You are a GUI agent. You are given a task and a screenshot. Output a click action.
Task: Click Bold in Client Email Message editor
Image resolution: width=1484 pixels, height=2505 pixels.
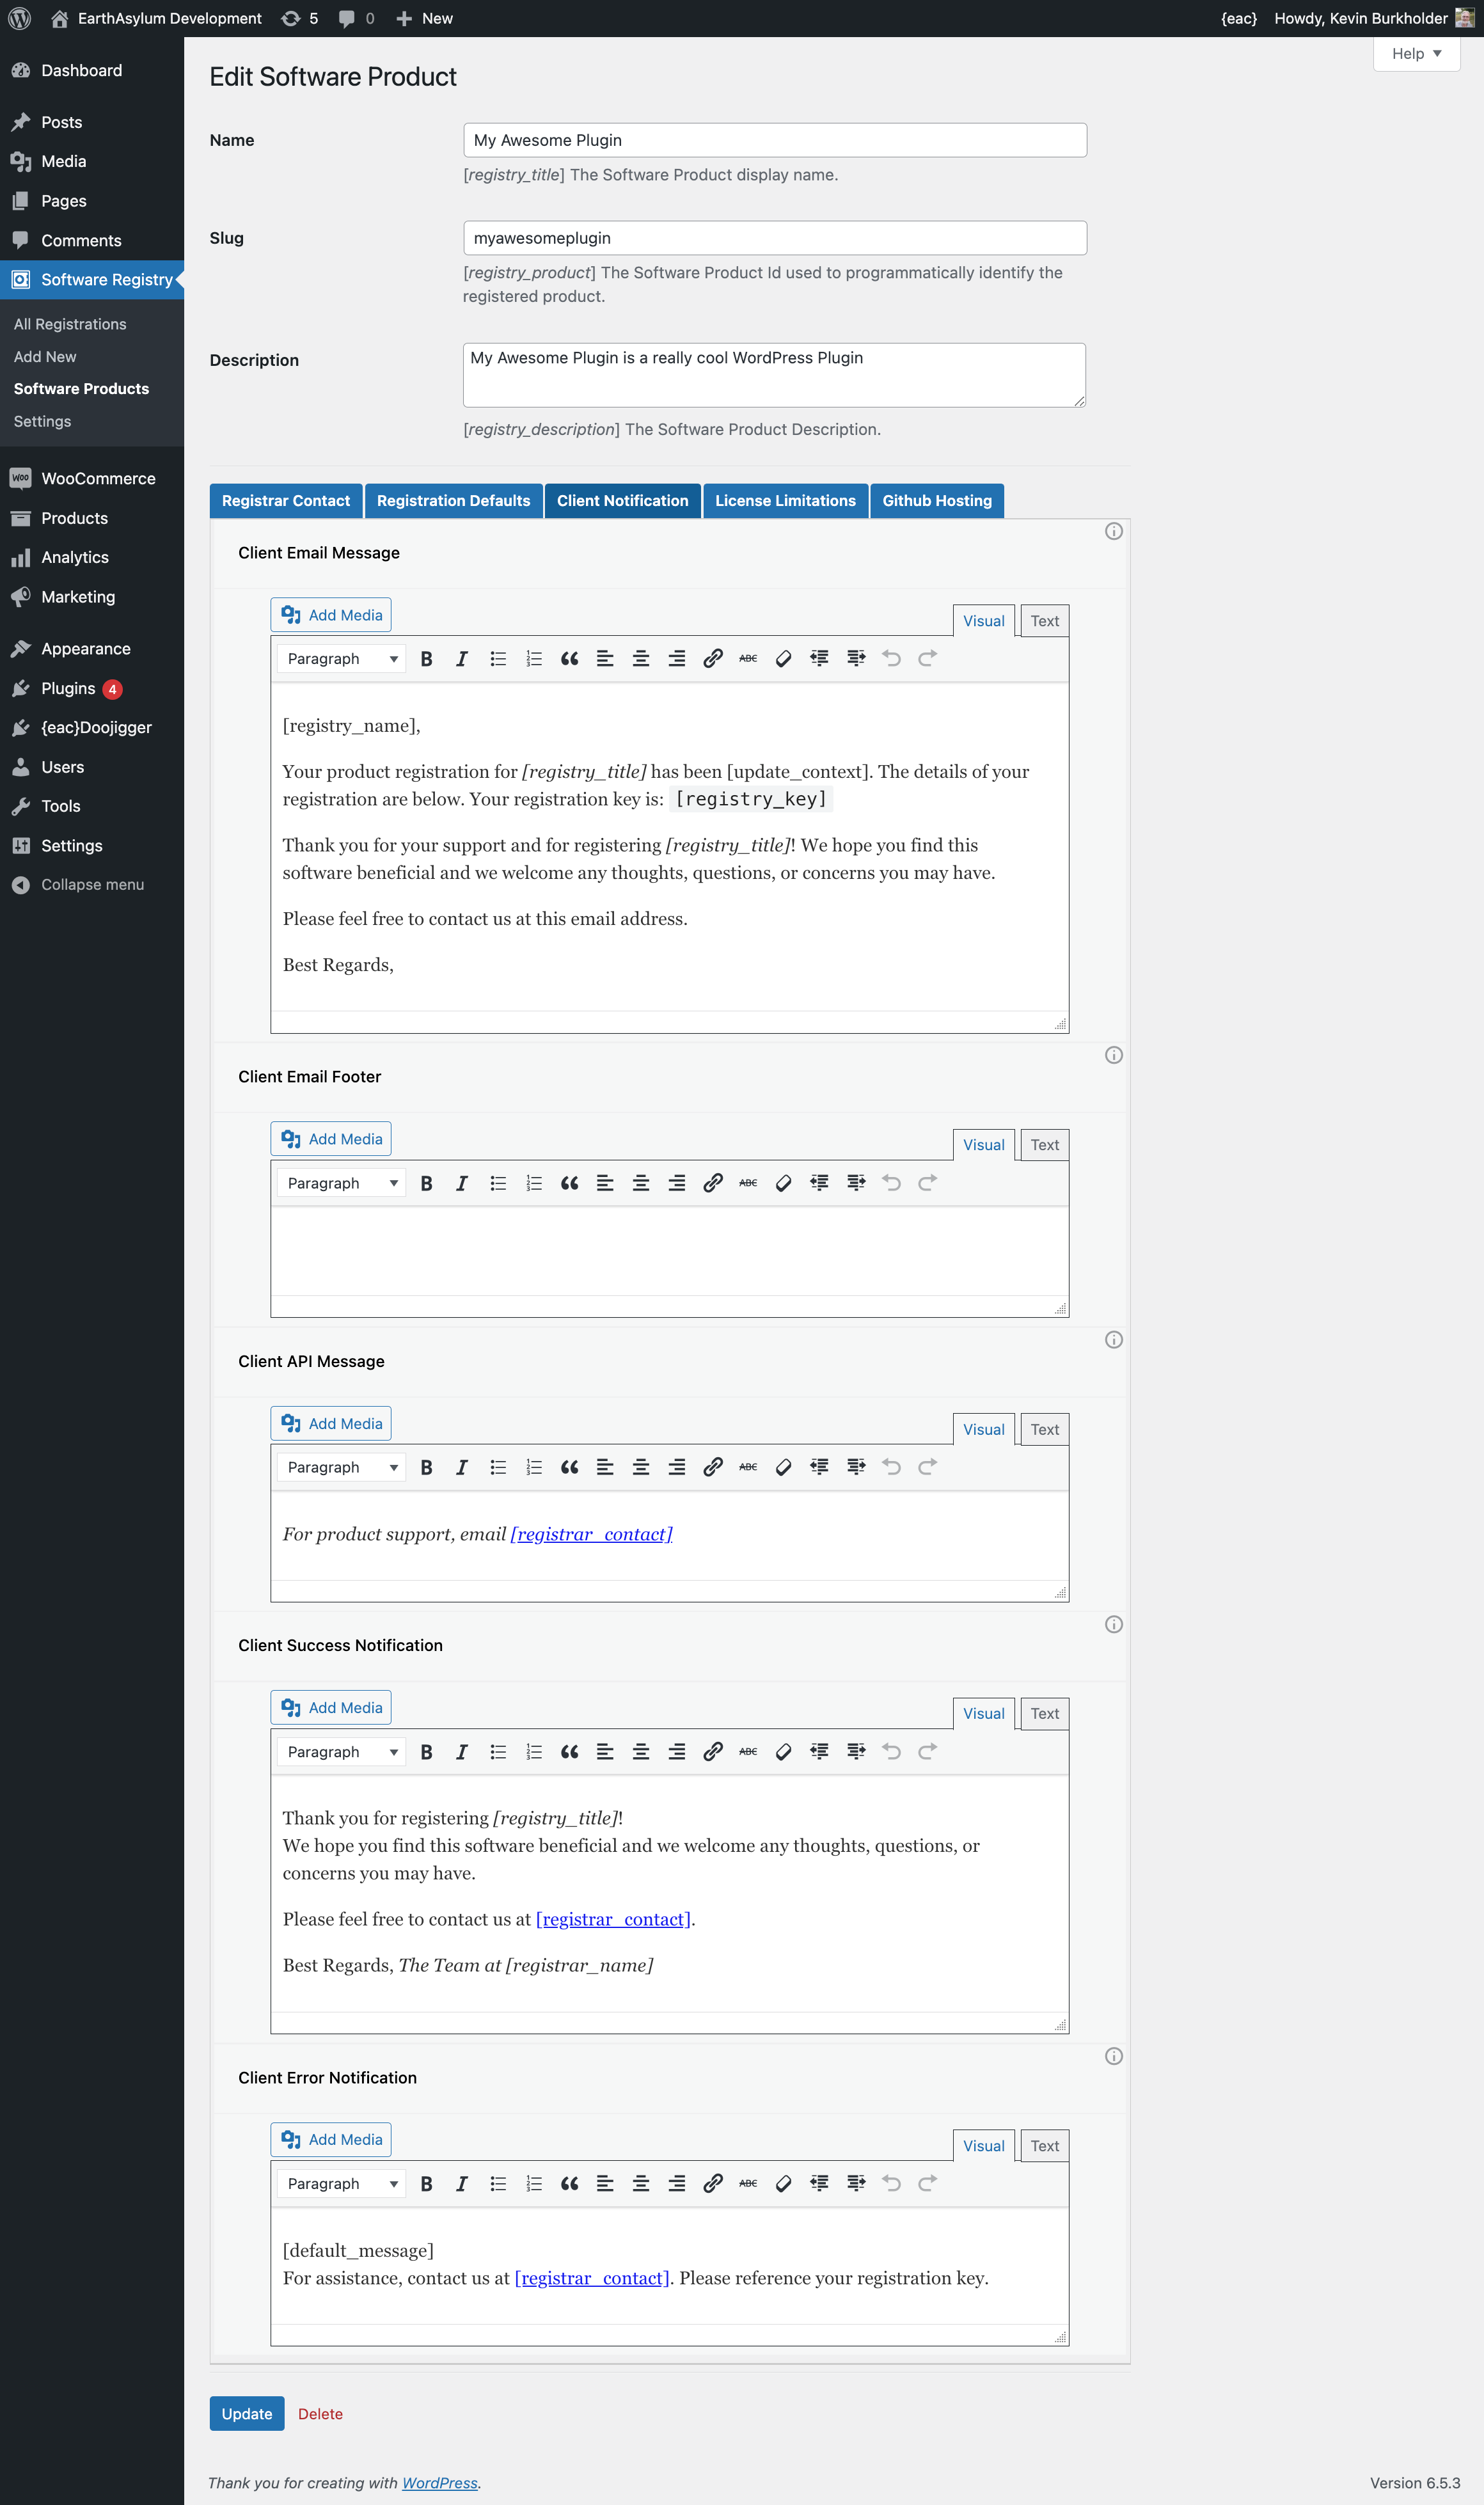pyautogui.click(x=426, y=658)
